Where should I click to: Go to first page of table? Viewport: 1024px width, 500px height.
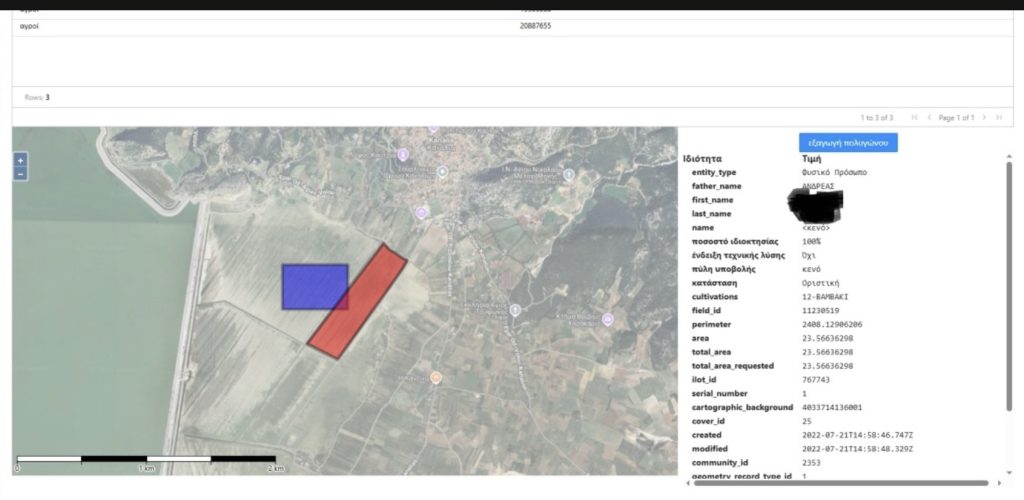point(914,118)
